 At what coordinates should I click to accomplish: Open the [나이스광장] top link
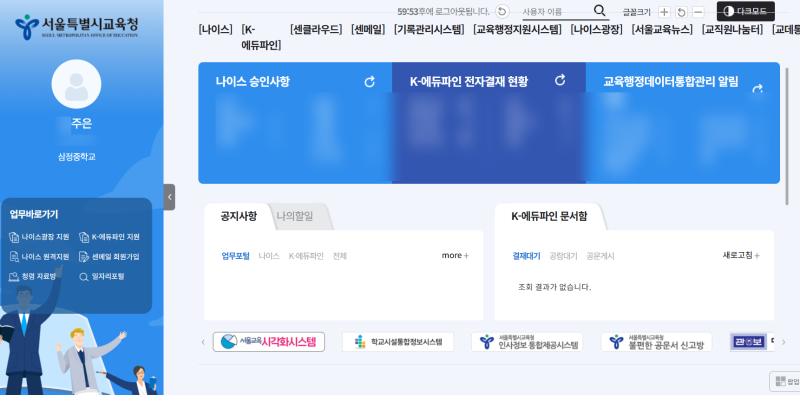click(596, 30)
